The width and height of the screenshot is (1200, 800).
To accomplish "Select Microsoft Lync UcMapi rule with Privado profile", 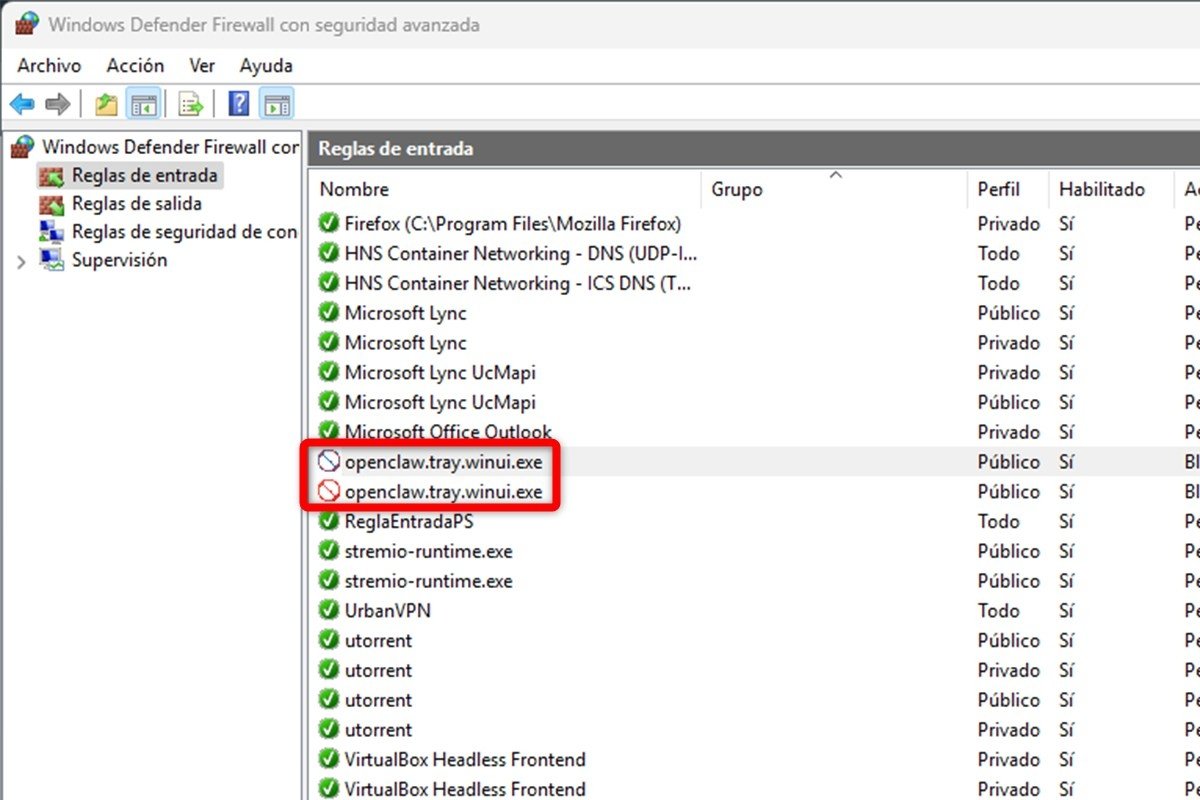I will (440, 372).
